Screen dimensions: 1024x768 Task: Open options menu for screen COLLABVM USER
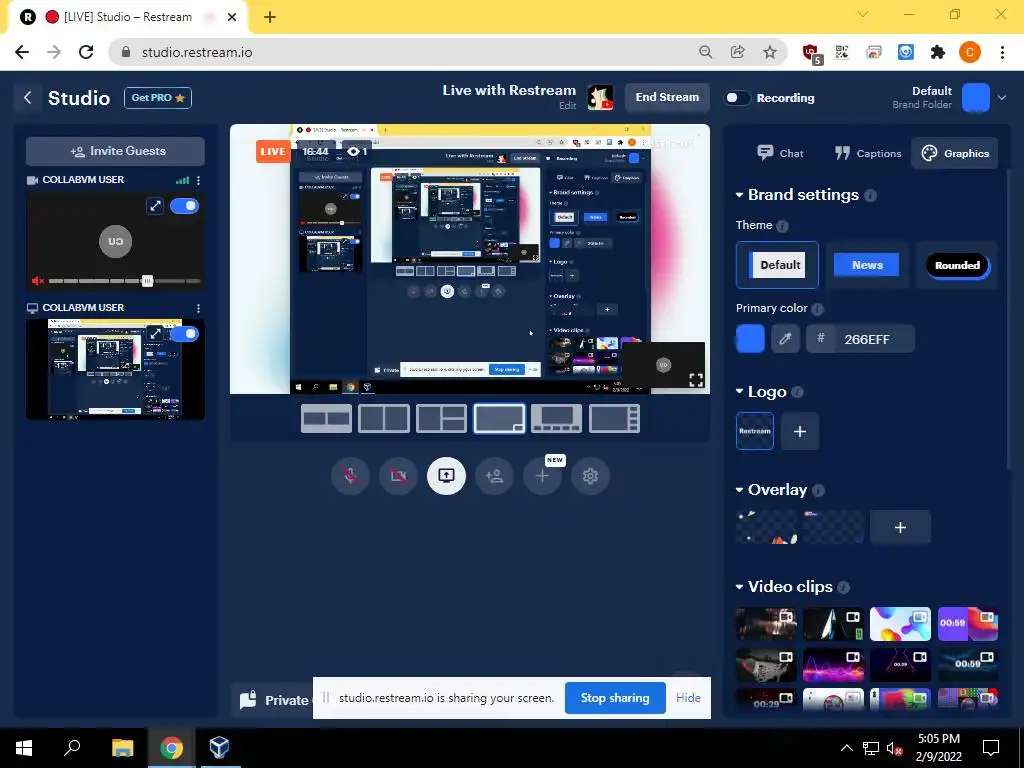[199, 308]
